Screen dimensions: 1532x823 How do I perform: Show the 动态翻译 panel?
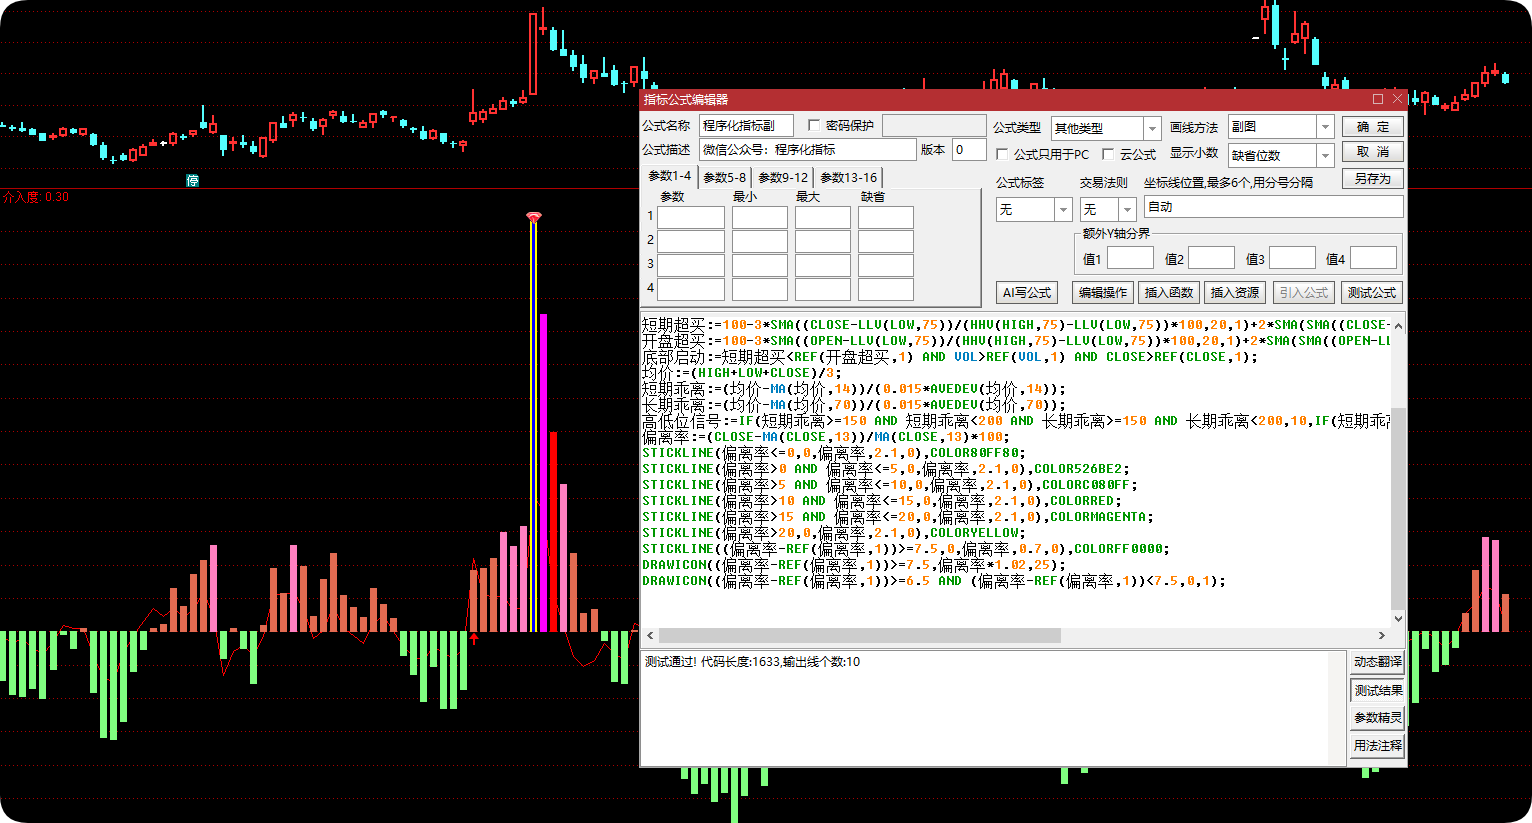(1378, 662)
